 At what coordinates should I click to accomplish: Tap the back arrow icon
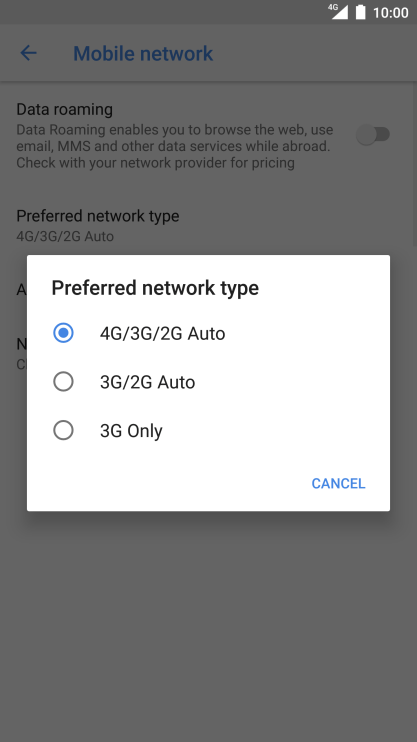[x=28, y=53]
